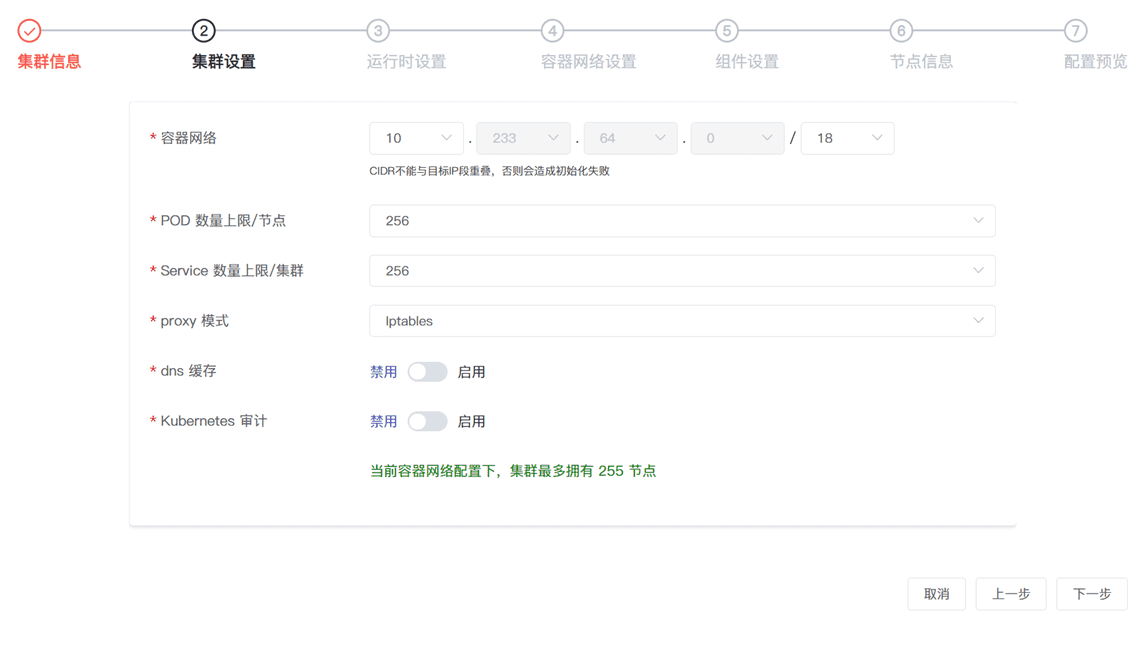
Task: Open the CIDR prefix dropdown showing 18
Action: coord(847,138)
